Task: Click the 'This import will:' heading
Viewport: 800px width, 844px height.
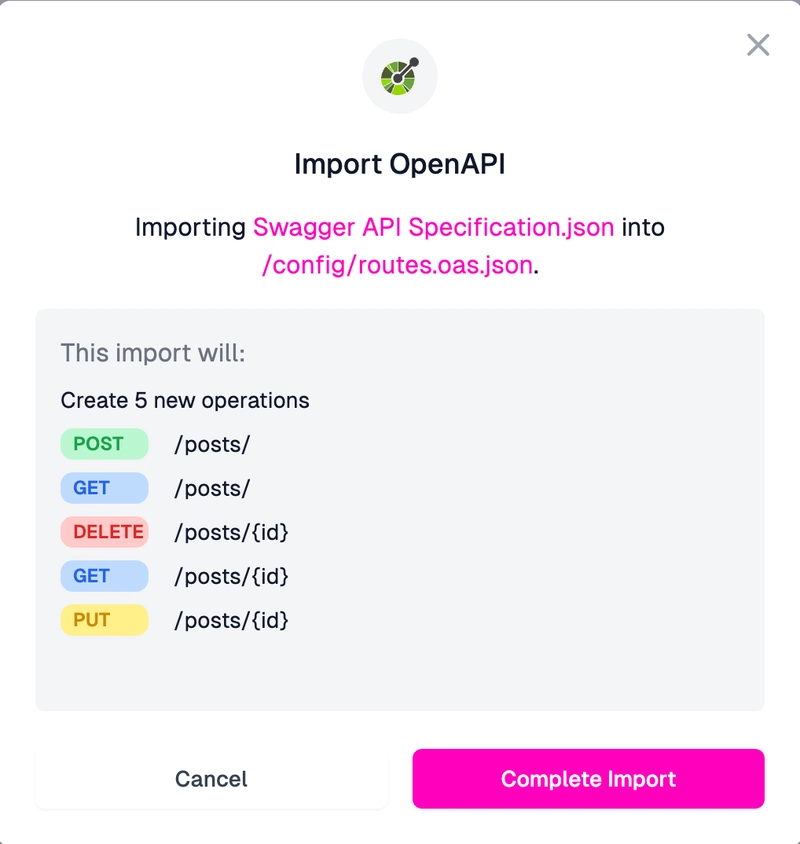Action: click(153, 353)
